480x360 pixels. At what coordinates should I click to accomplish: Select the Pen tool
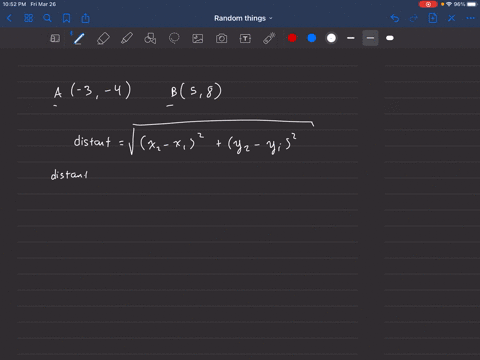79,38
